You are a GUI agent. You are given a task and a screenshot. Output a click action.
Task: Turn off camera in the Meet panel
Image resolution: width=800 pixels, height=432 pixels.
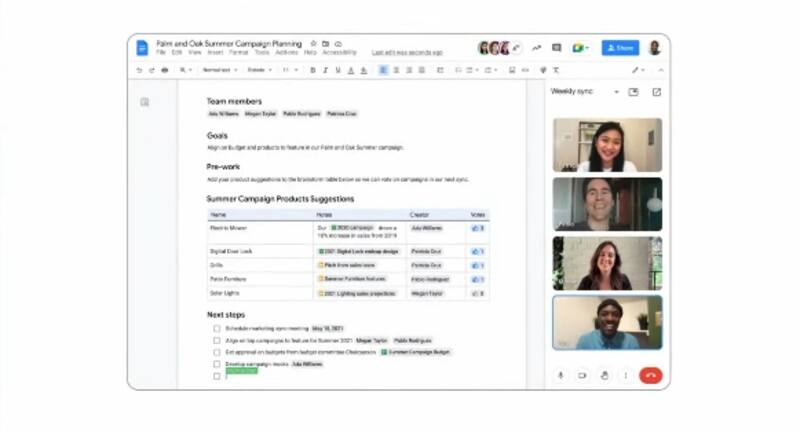tap(582, 375)
